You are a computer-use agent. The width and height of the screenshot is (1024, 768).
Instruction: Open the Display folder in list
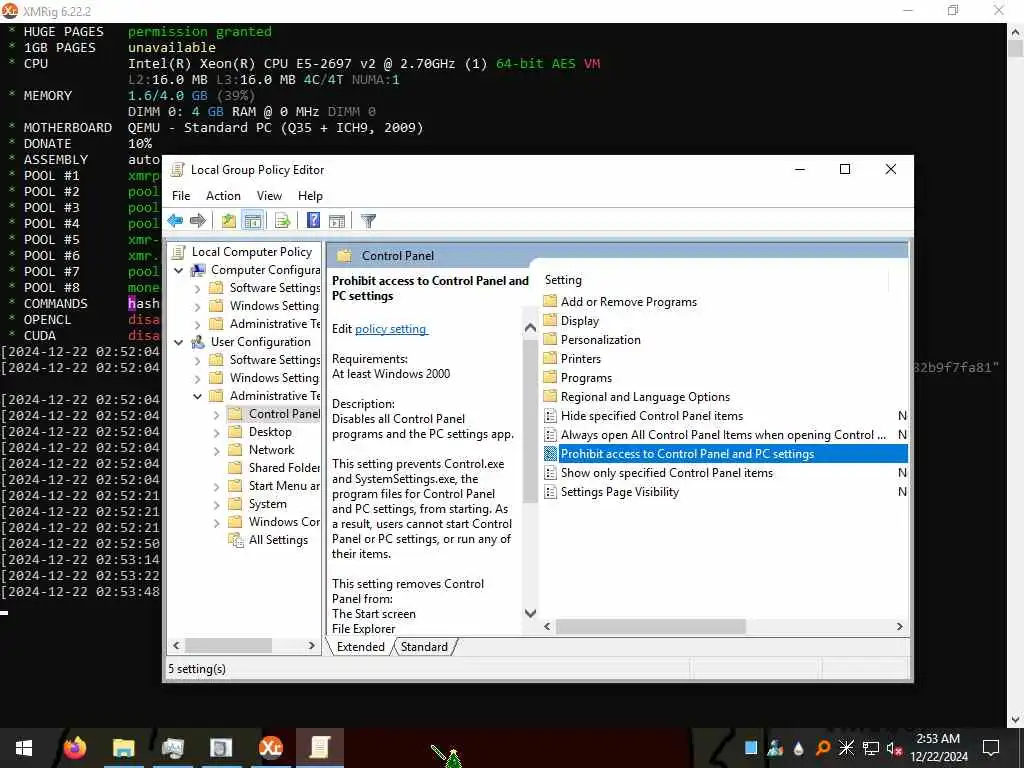point(579,321)
